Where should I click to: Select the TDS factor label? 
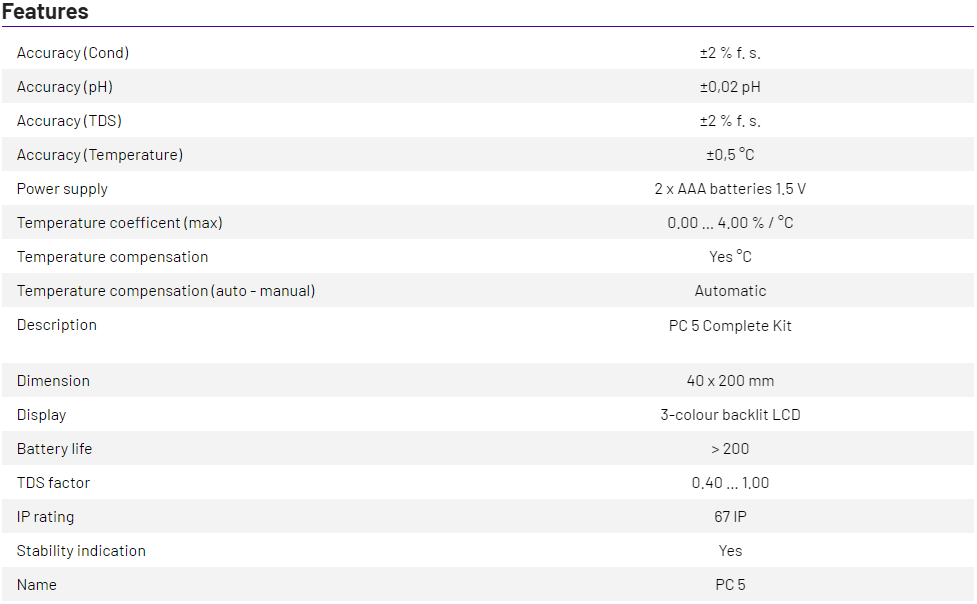[x=53, y=483]
